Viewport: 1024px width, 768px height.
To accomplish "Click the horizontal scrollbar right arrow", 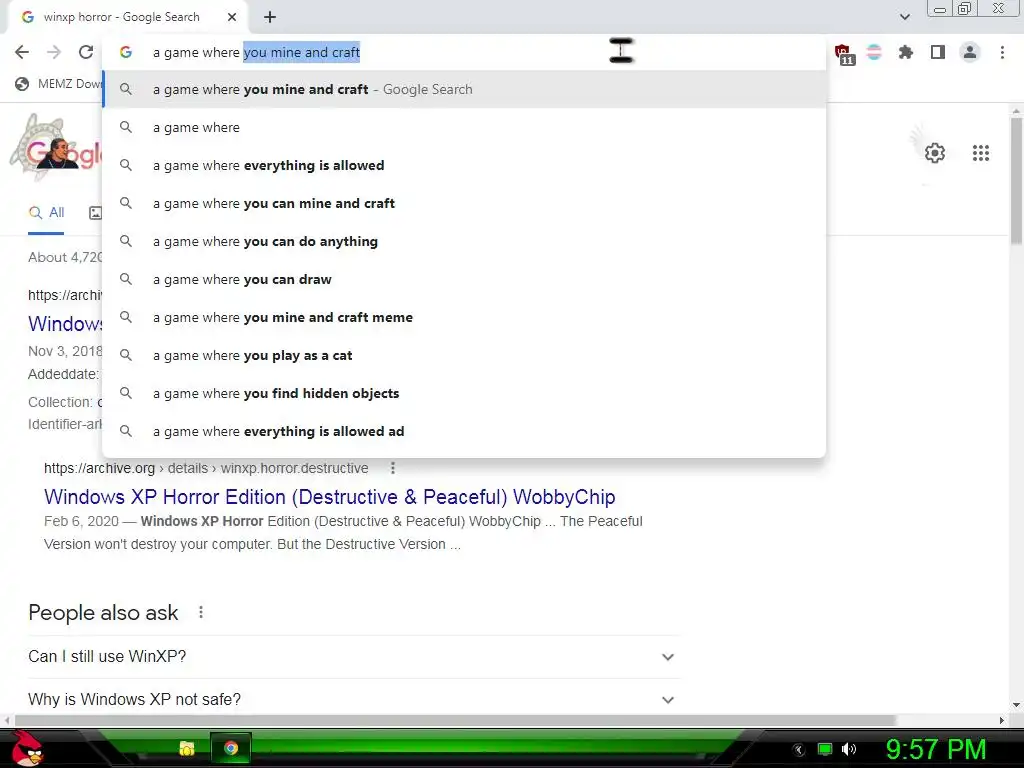I will tap(1002, 720).
